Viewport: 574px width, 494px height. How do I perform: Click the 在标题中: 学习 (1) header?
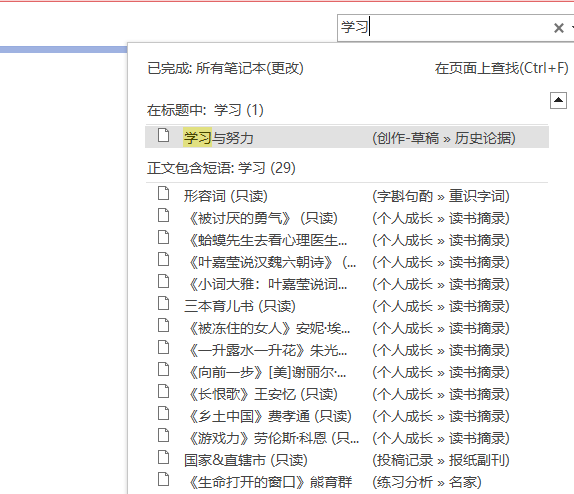pos(205,110)
